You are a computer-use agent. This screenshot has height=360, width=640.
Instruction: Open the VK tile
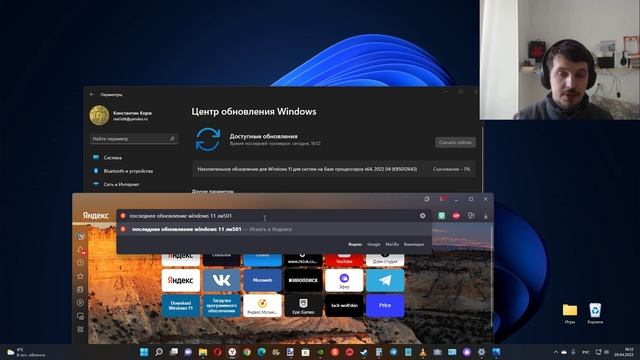click(222, 280)
